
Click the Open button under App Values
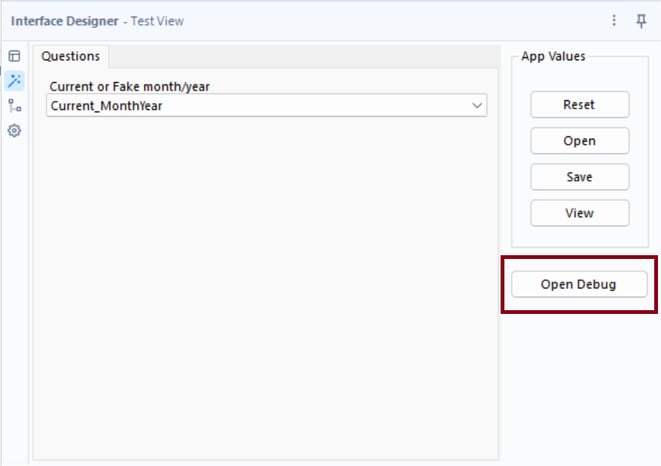click(579, 141)
